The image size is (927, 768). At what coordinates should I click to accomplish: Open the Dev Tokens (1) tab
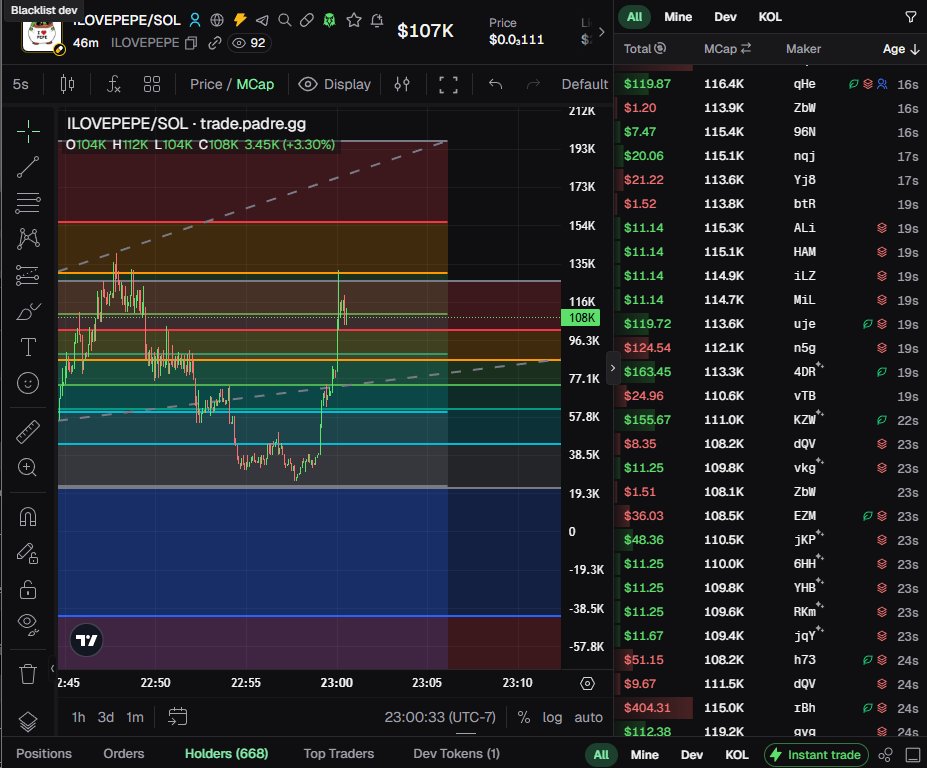click(456, 753)
